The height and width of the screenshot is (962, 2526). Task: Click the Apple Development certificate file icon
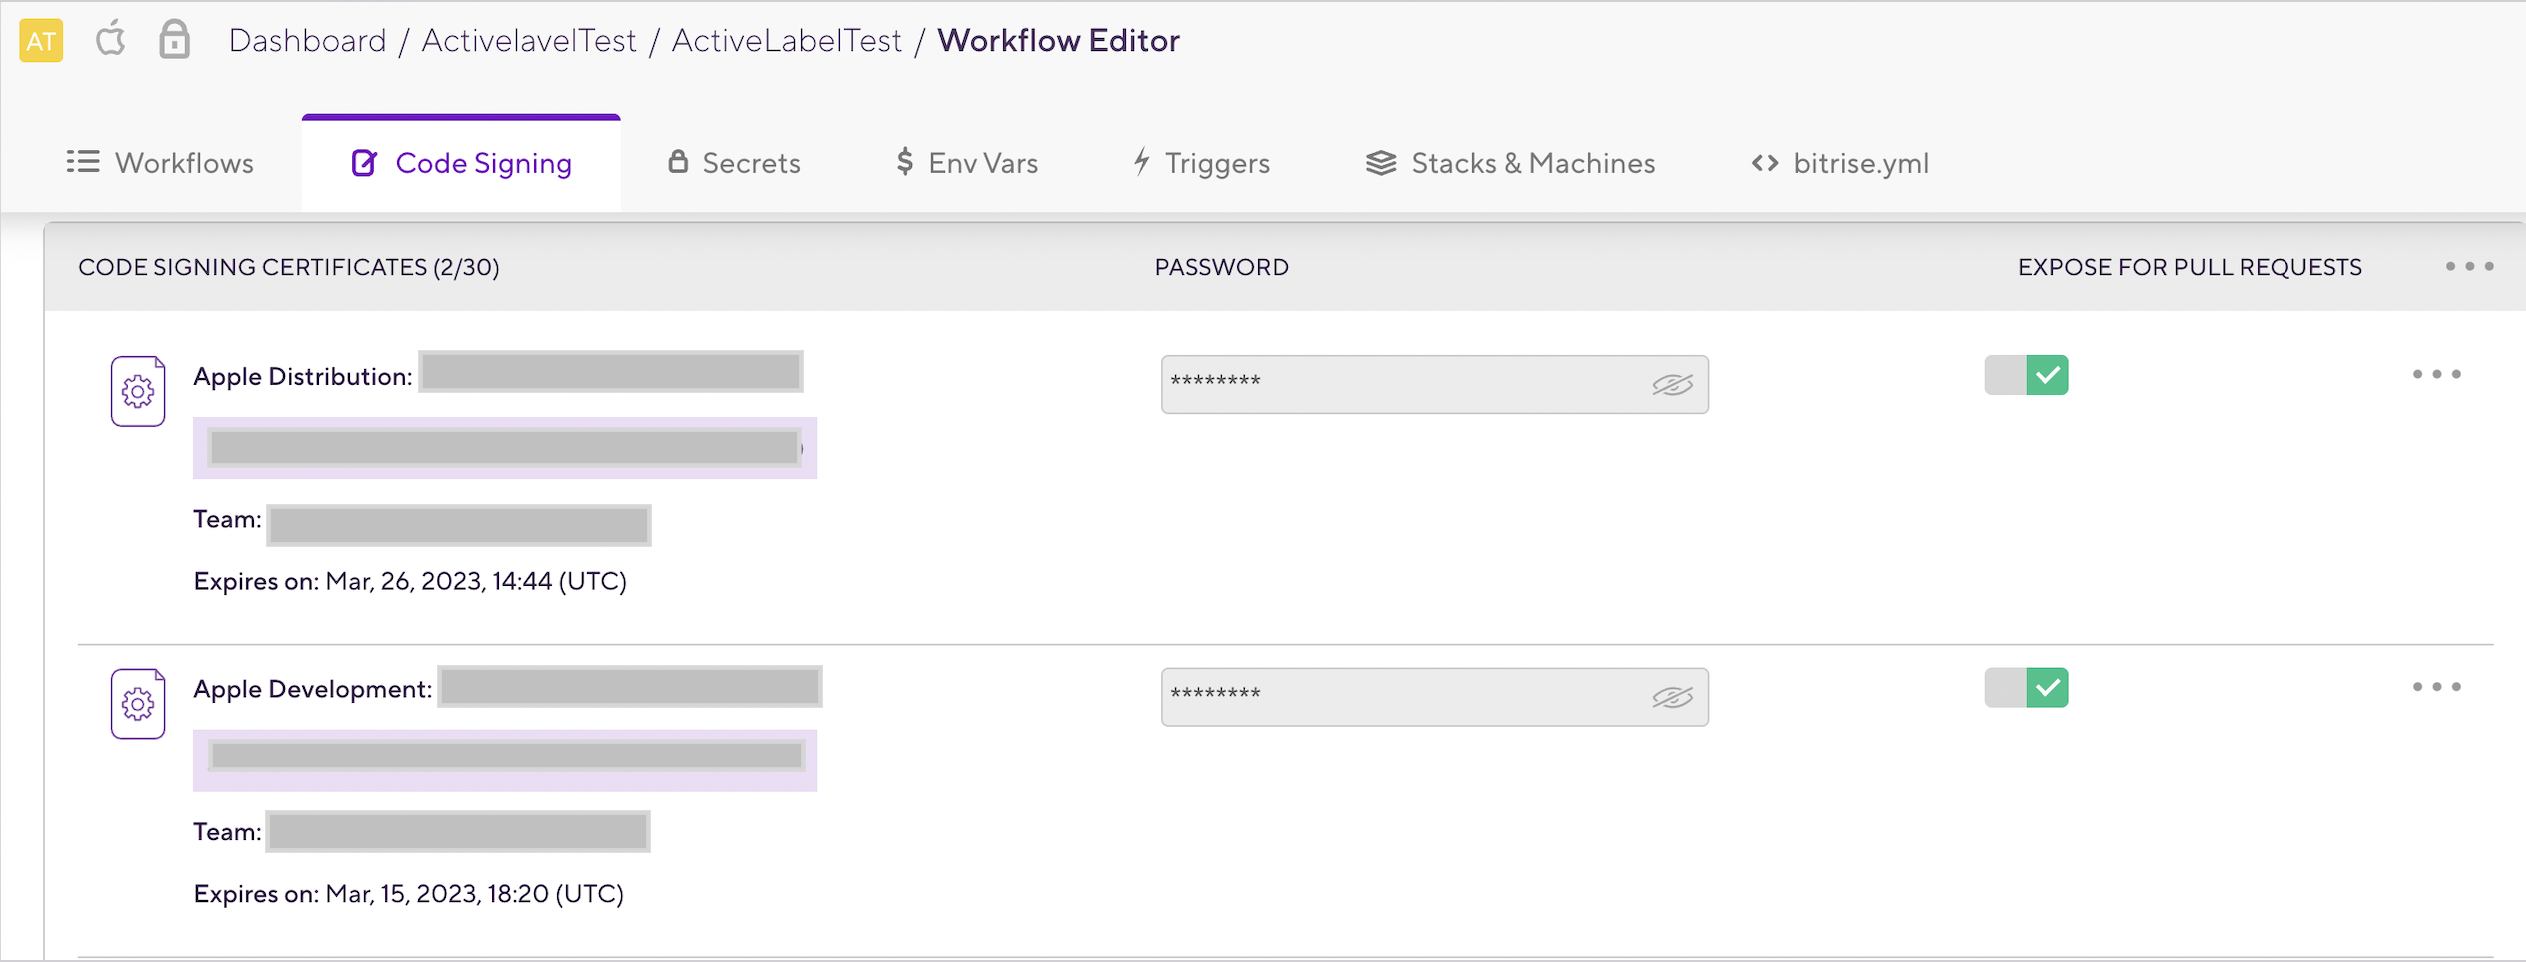pos(138,704)
